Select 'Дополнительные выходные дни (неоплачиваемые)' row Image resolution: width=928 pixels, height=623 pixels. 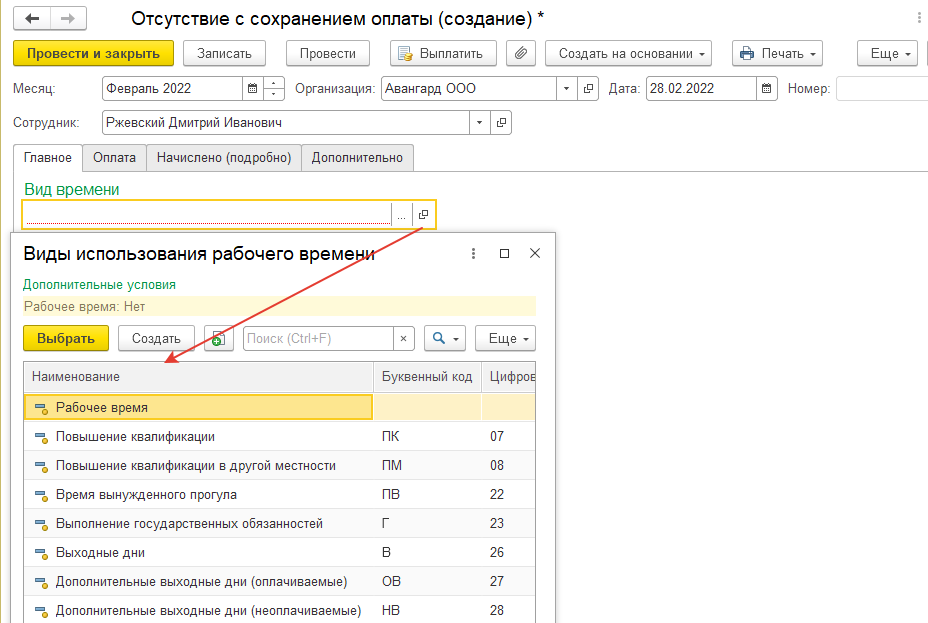279,610
